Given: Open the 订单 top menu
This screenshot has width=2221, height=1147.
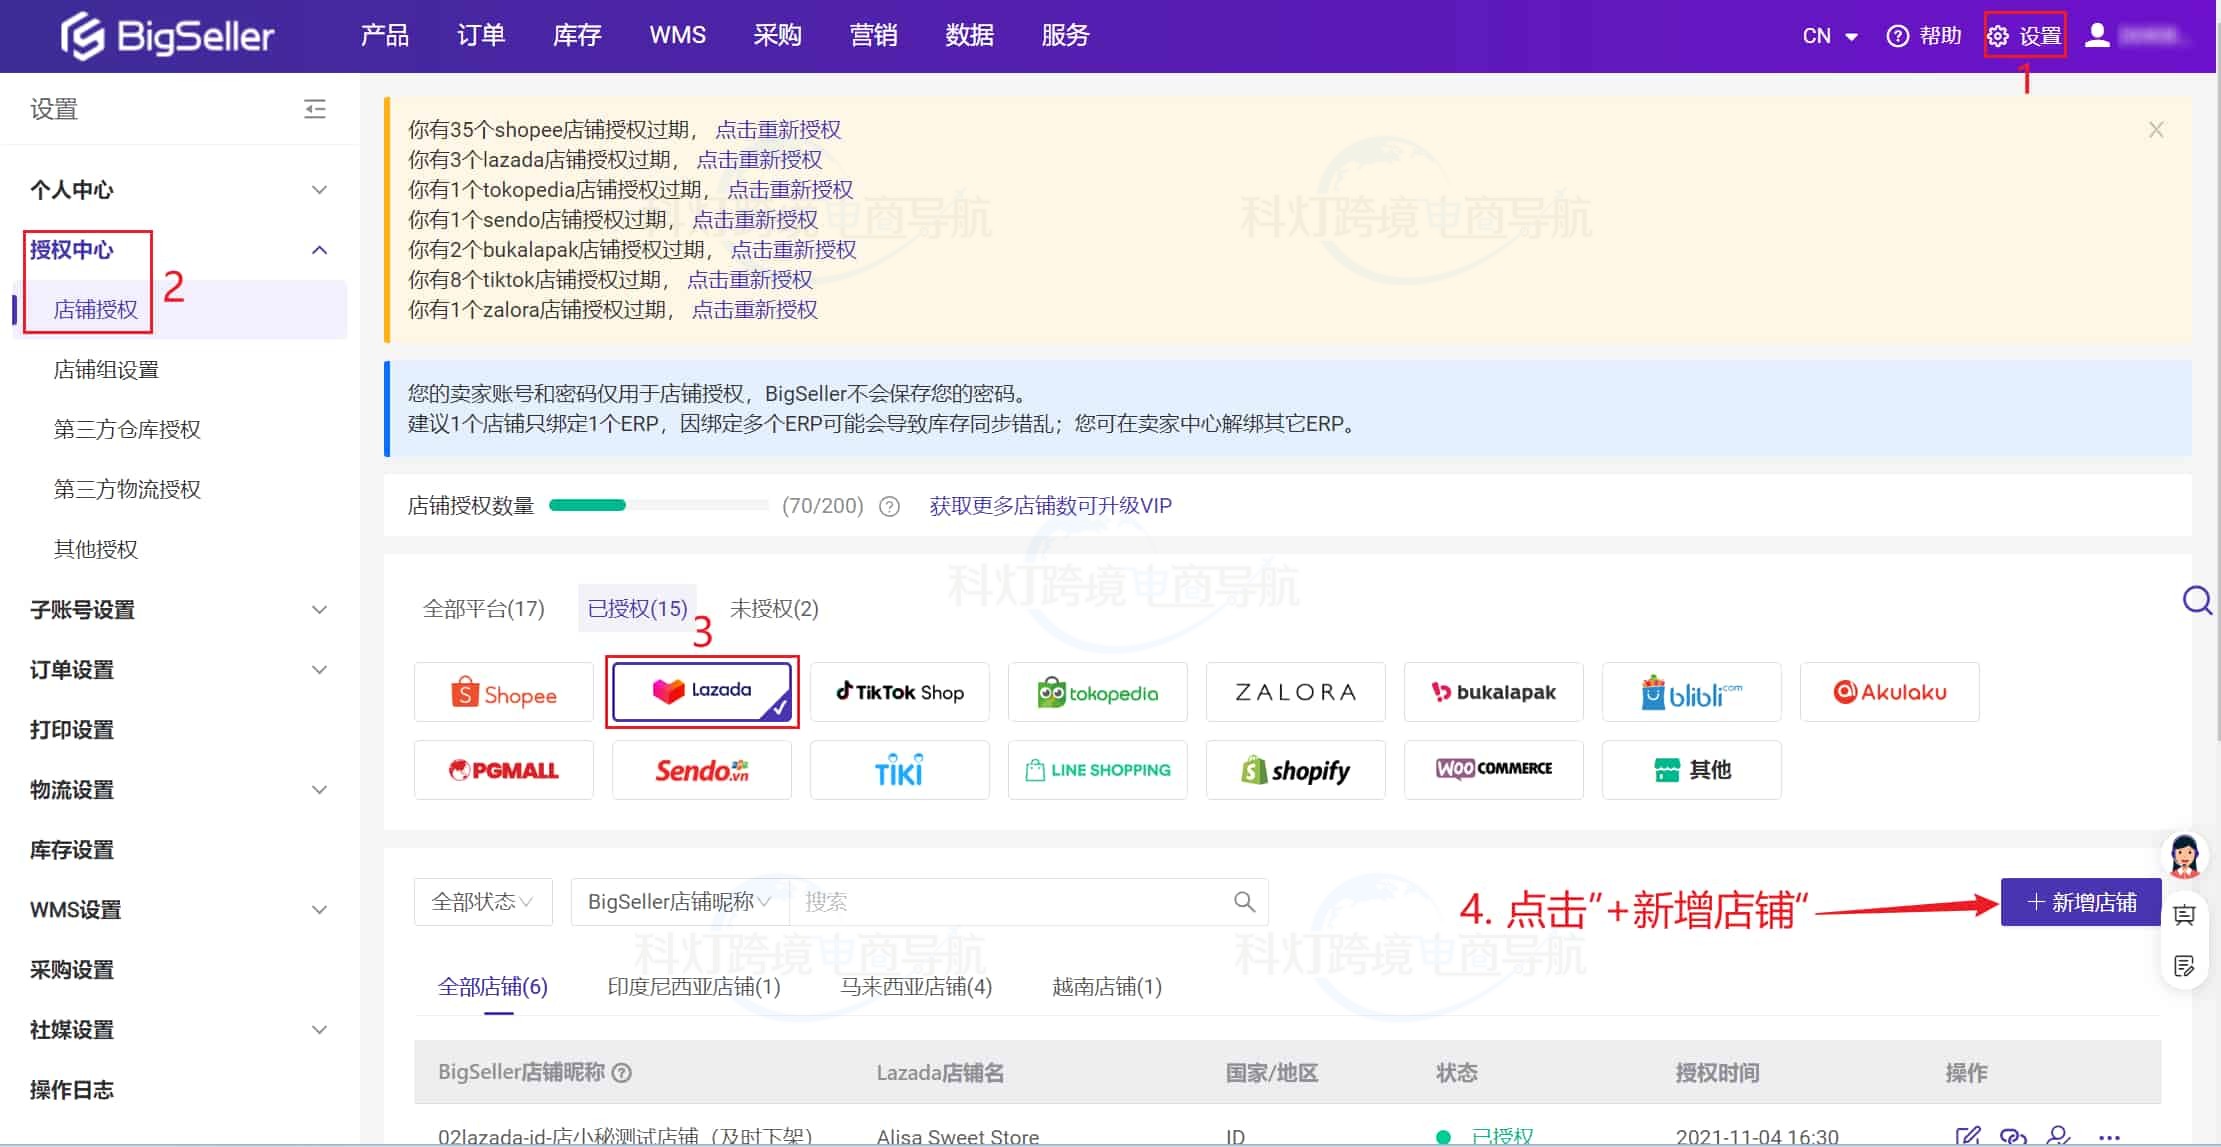Looking at the screenshot, I should (480, 36).
